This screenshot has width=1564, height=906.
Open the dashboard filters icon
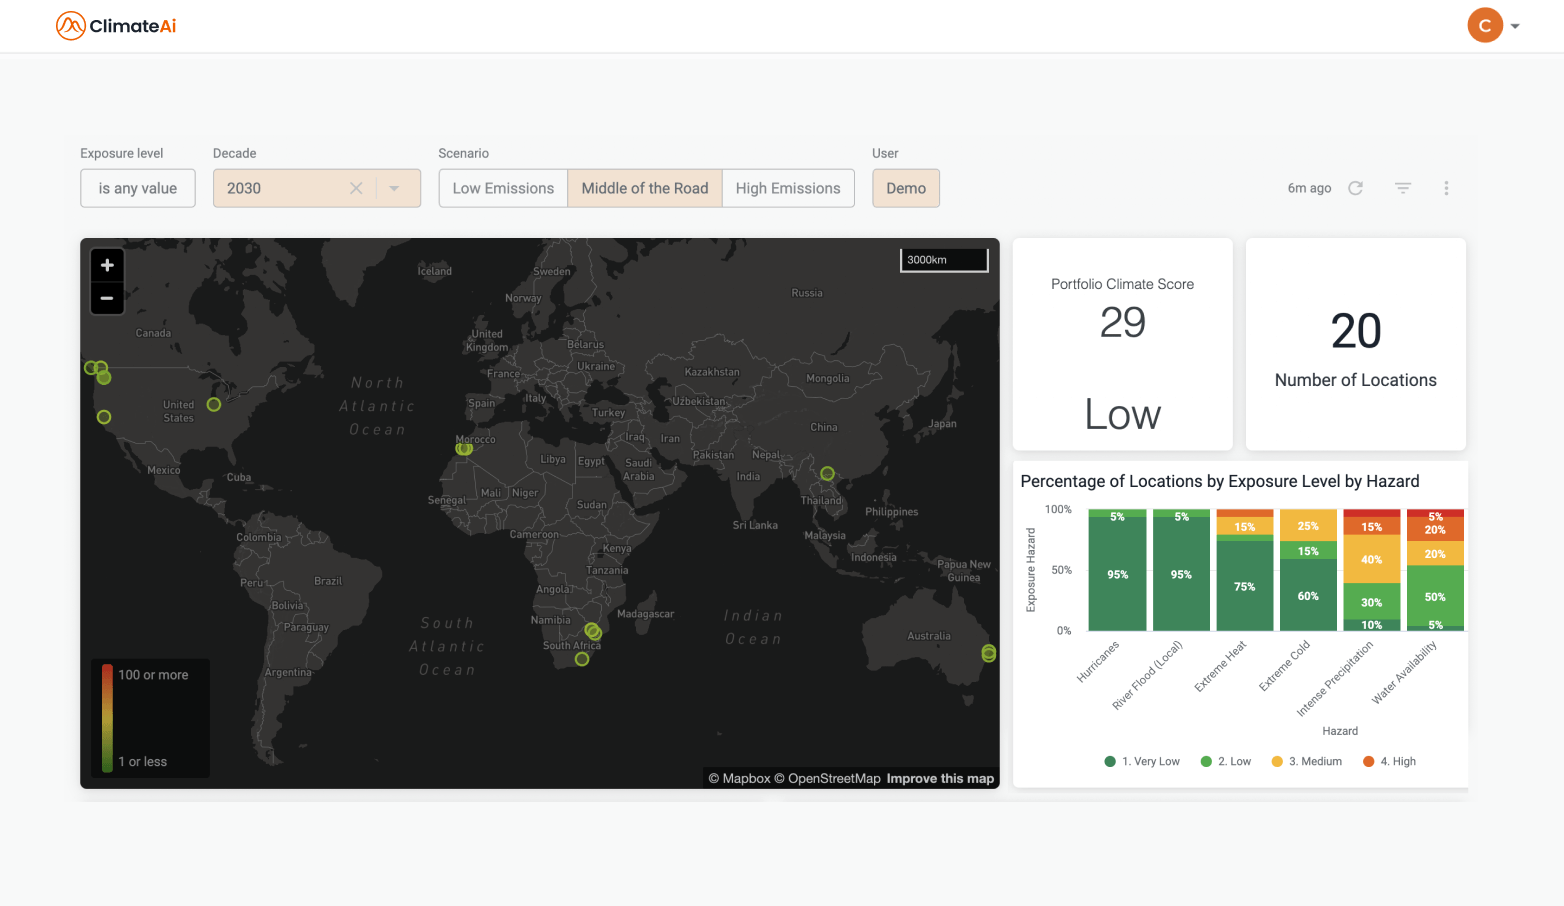click(x=1402, y=188)
